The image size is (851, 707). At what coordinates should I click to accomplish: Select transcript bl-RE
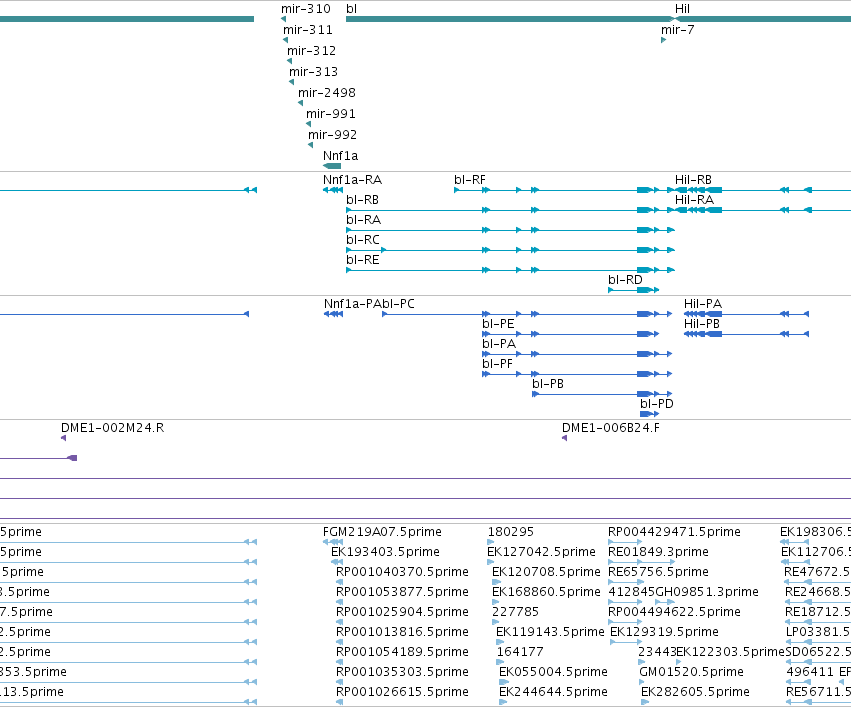tap(510, 270)
